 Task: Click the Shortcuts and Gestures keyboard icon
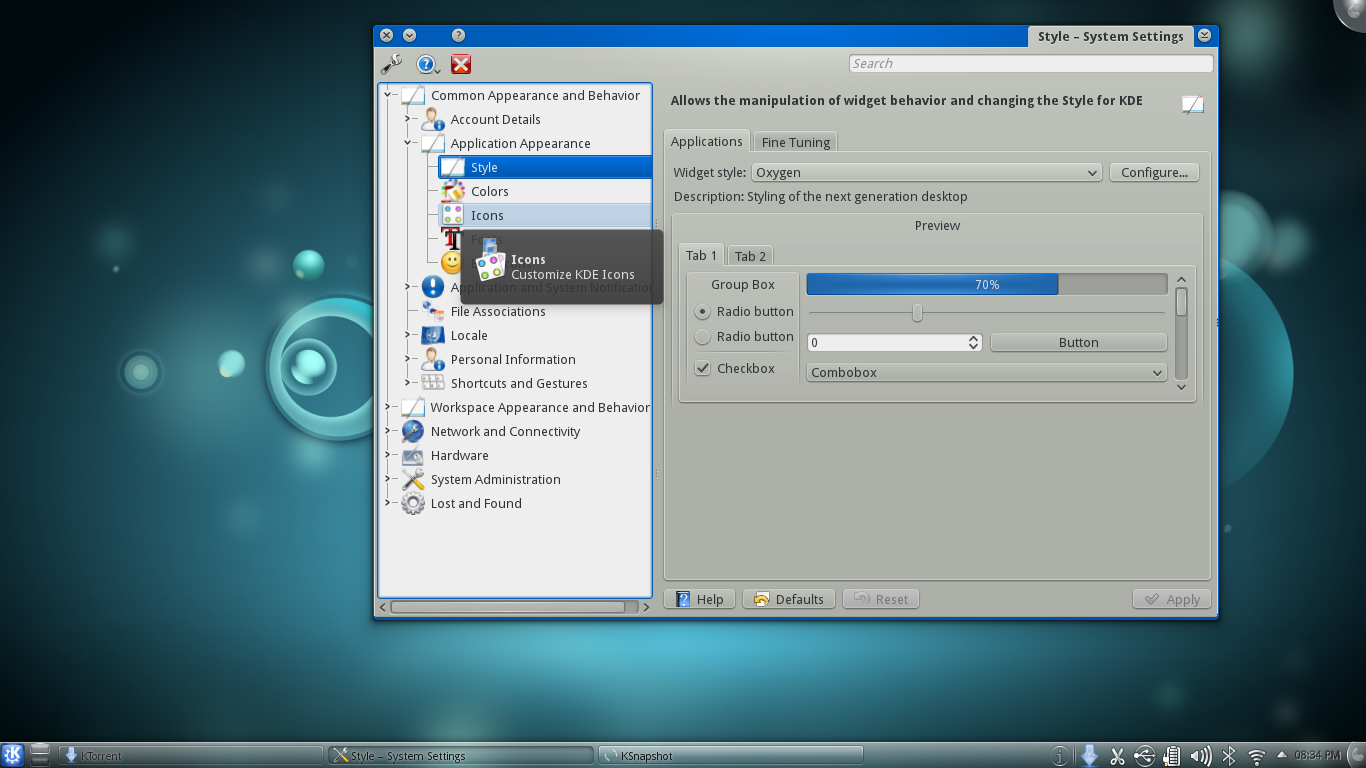click(433, 383)
